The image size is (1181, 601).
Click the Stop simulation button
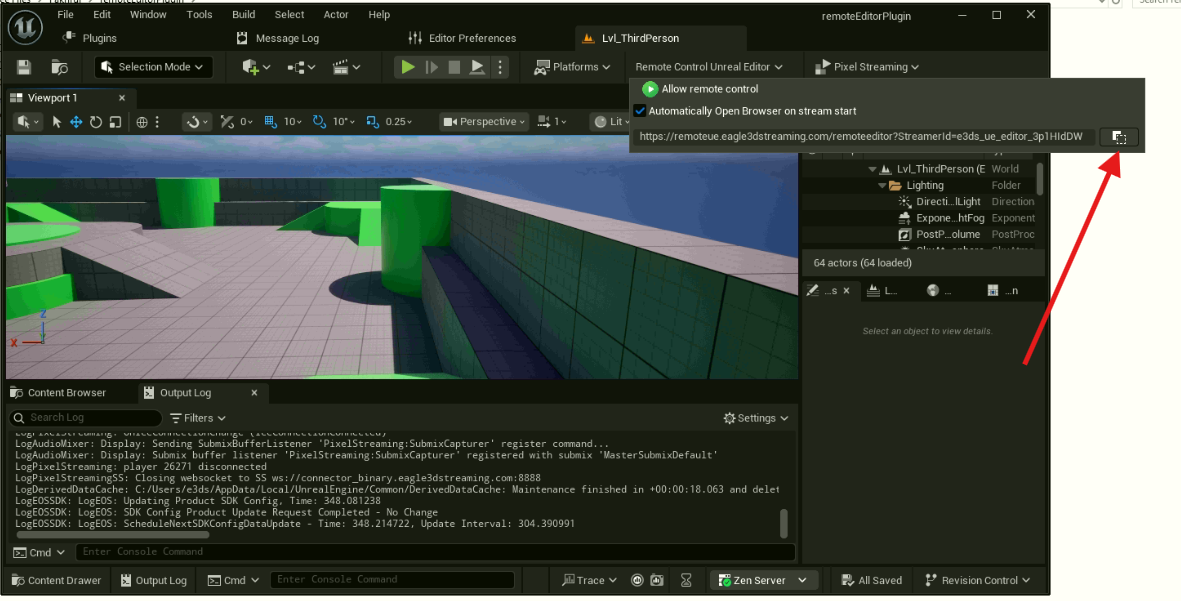pyautogui.click(x=454, y=67)
